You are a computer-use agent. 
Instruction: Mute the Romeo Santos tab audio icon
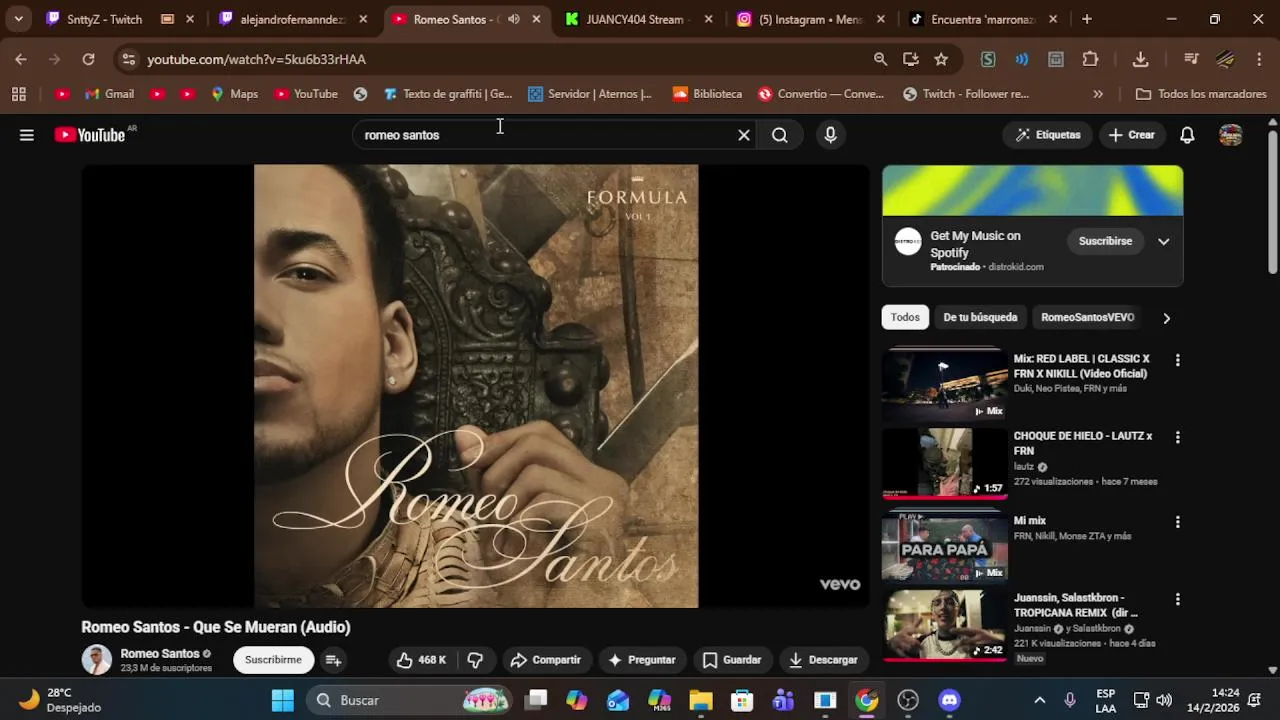514,19
